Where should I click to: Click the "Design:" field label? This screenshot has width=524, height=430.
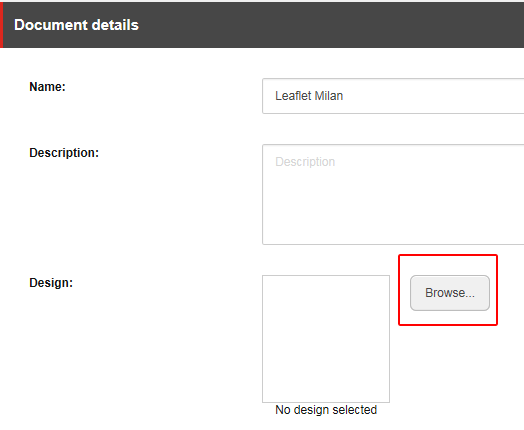click(x=51, y=283)
